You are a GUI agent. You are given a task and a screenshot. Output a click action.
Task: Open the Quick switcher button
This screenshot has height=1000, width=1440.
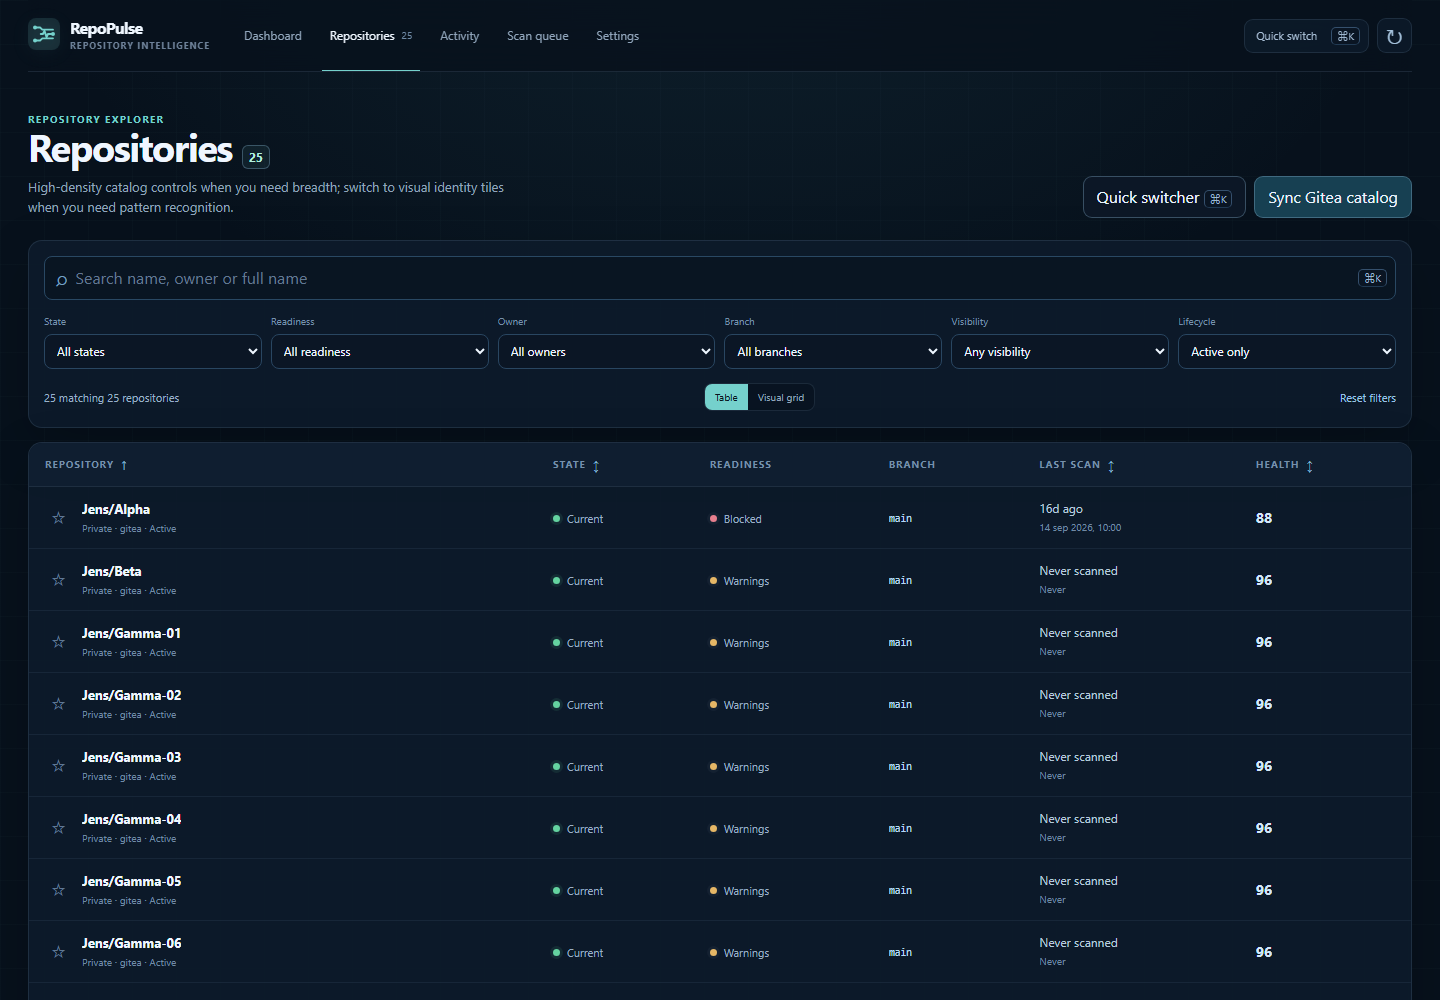point(1164,197)
